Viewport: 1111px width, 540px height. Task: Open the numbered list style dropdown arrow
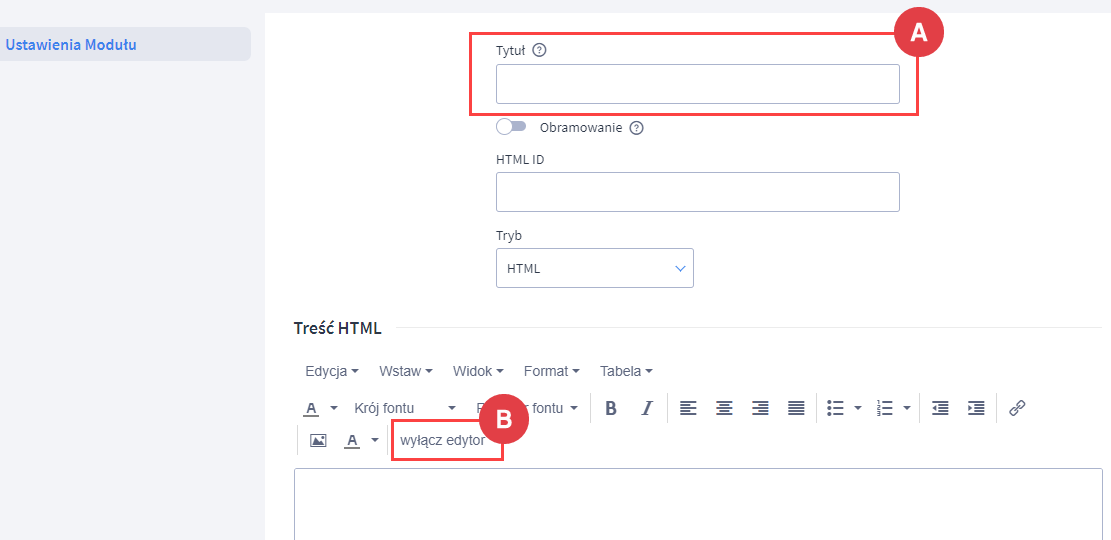[x=907, y=408]
